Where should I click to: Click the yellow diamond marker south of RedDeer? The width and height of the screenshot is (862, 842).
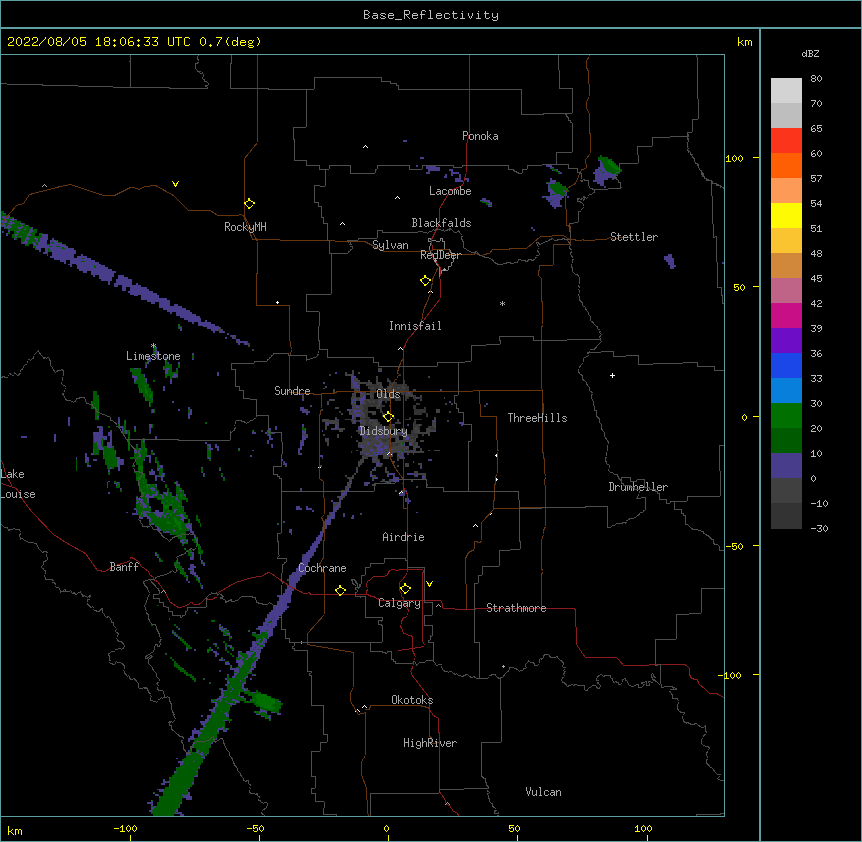426,281
